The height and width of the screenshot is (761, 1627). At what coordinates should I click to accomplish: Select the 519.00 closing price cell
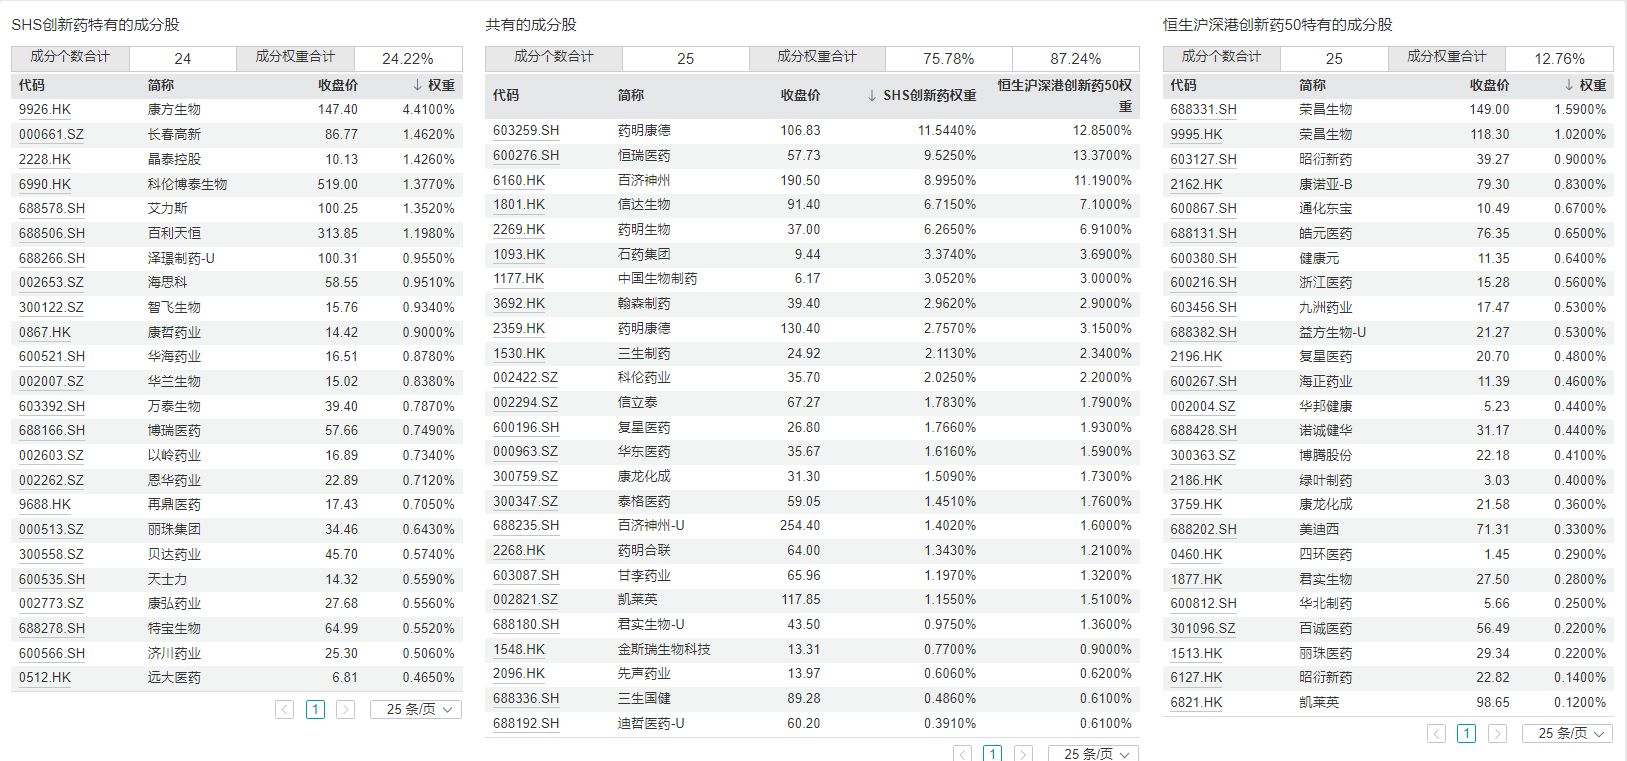(337, 184)
